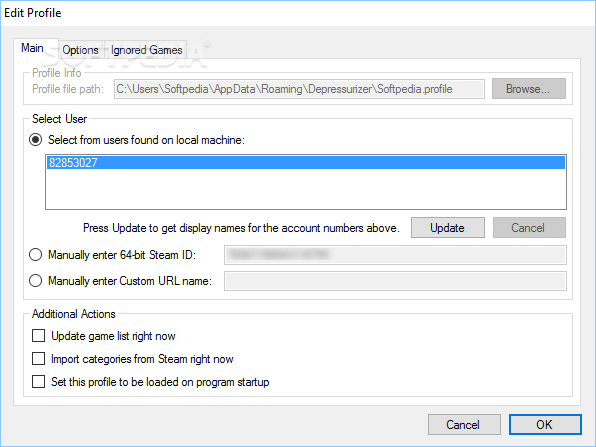Click the Custom URL name input field
596x447 pixels.
click(395, 281)
